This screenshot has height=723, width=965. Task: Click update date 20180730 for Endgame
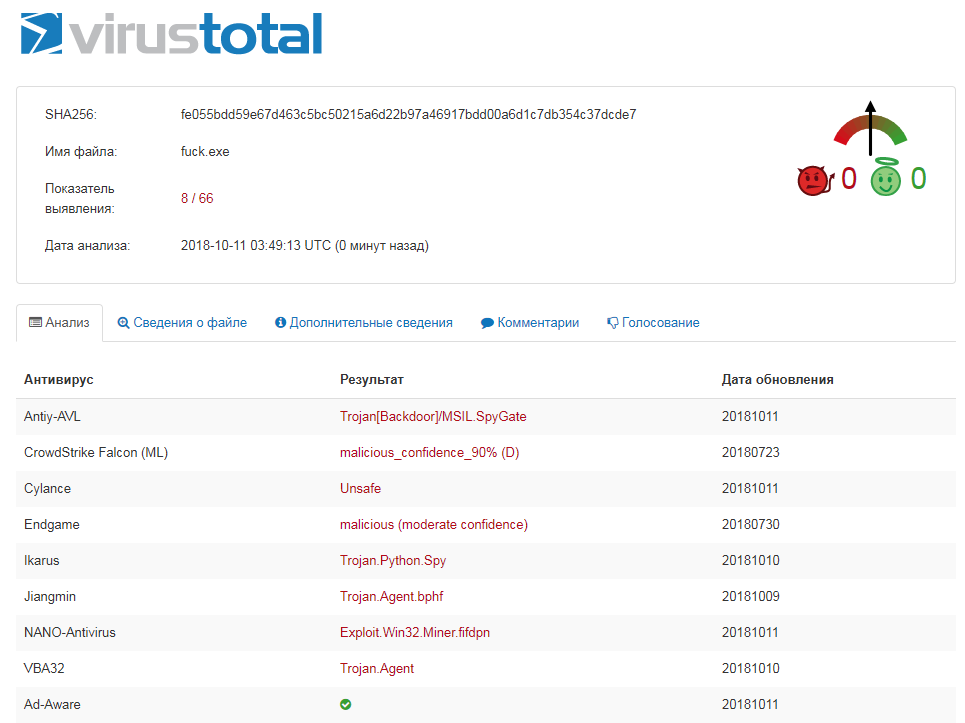pyautogui.click(x=750, y=524)
